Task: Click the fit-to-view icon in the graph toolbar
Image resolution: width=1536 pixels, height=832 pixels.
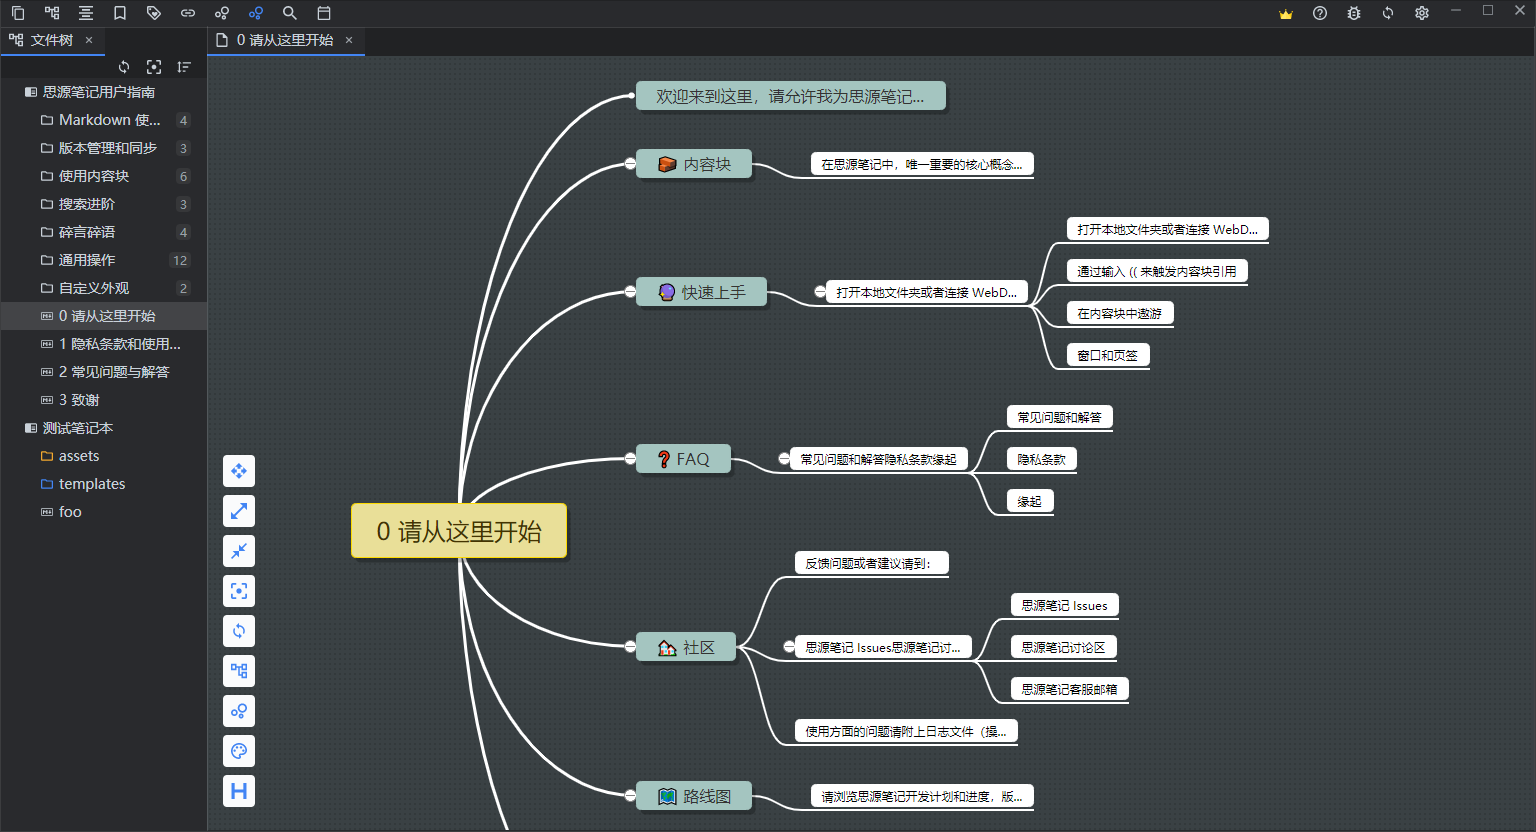Action: (238, 591)
